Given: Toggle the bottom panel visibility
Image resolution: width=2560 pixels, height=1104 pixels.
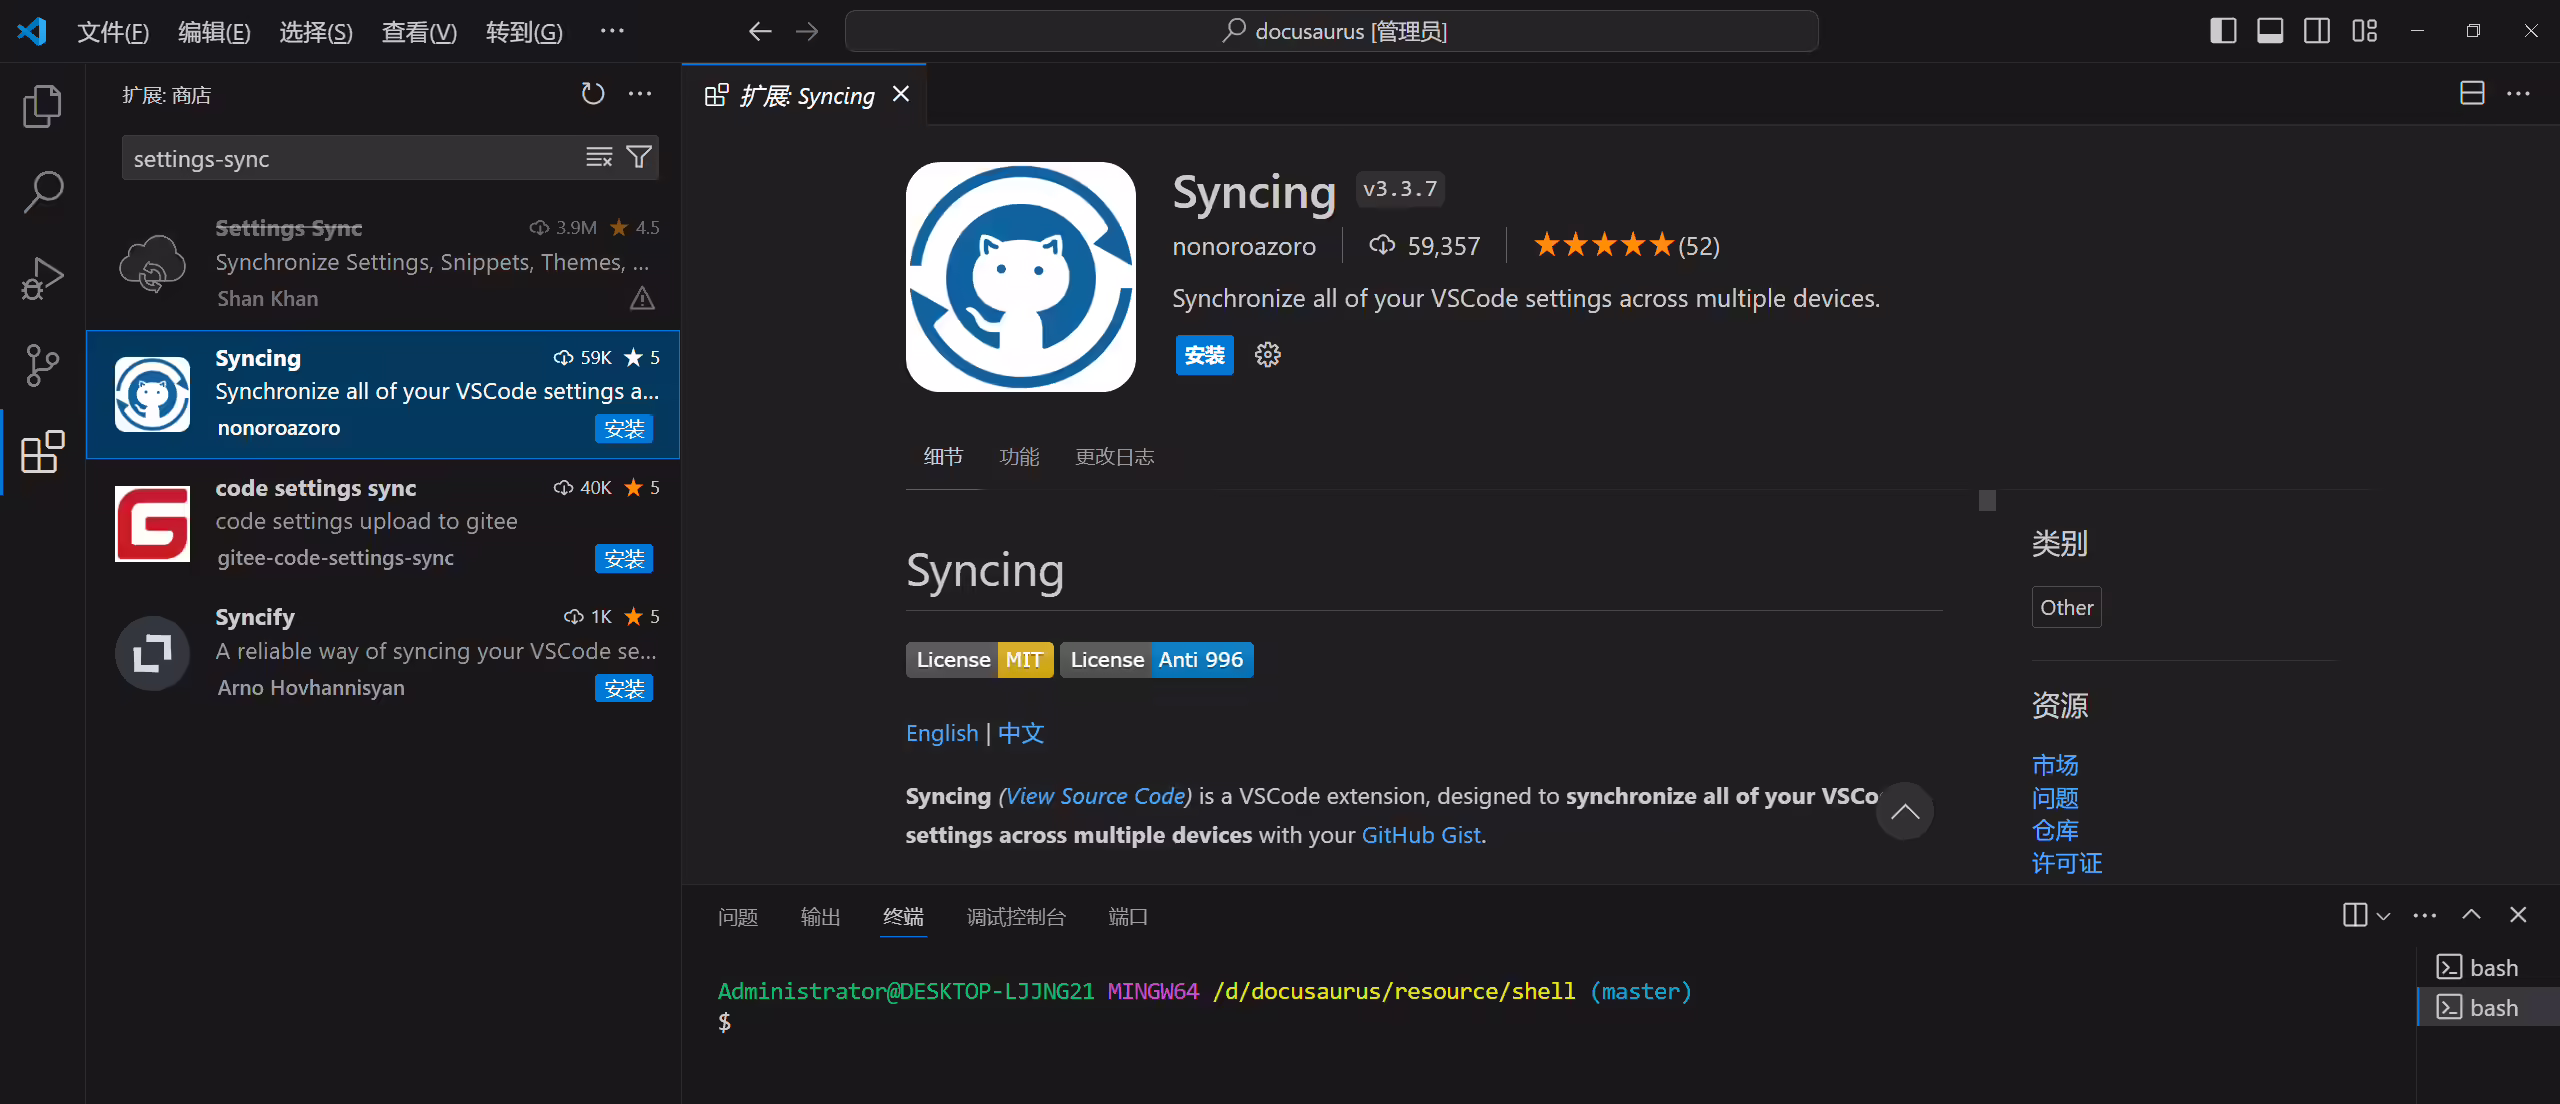Looking at the screenshot, I should (2270, 31).
